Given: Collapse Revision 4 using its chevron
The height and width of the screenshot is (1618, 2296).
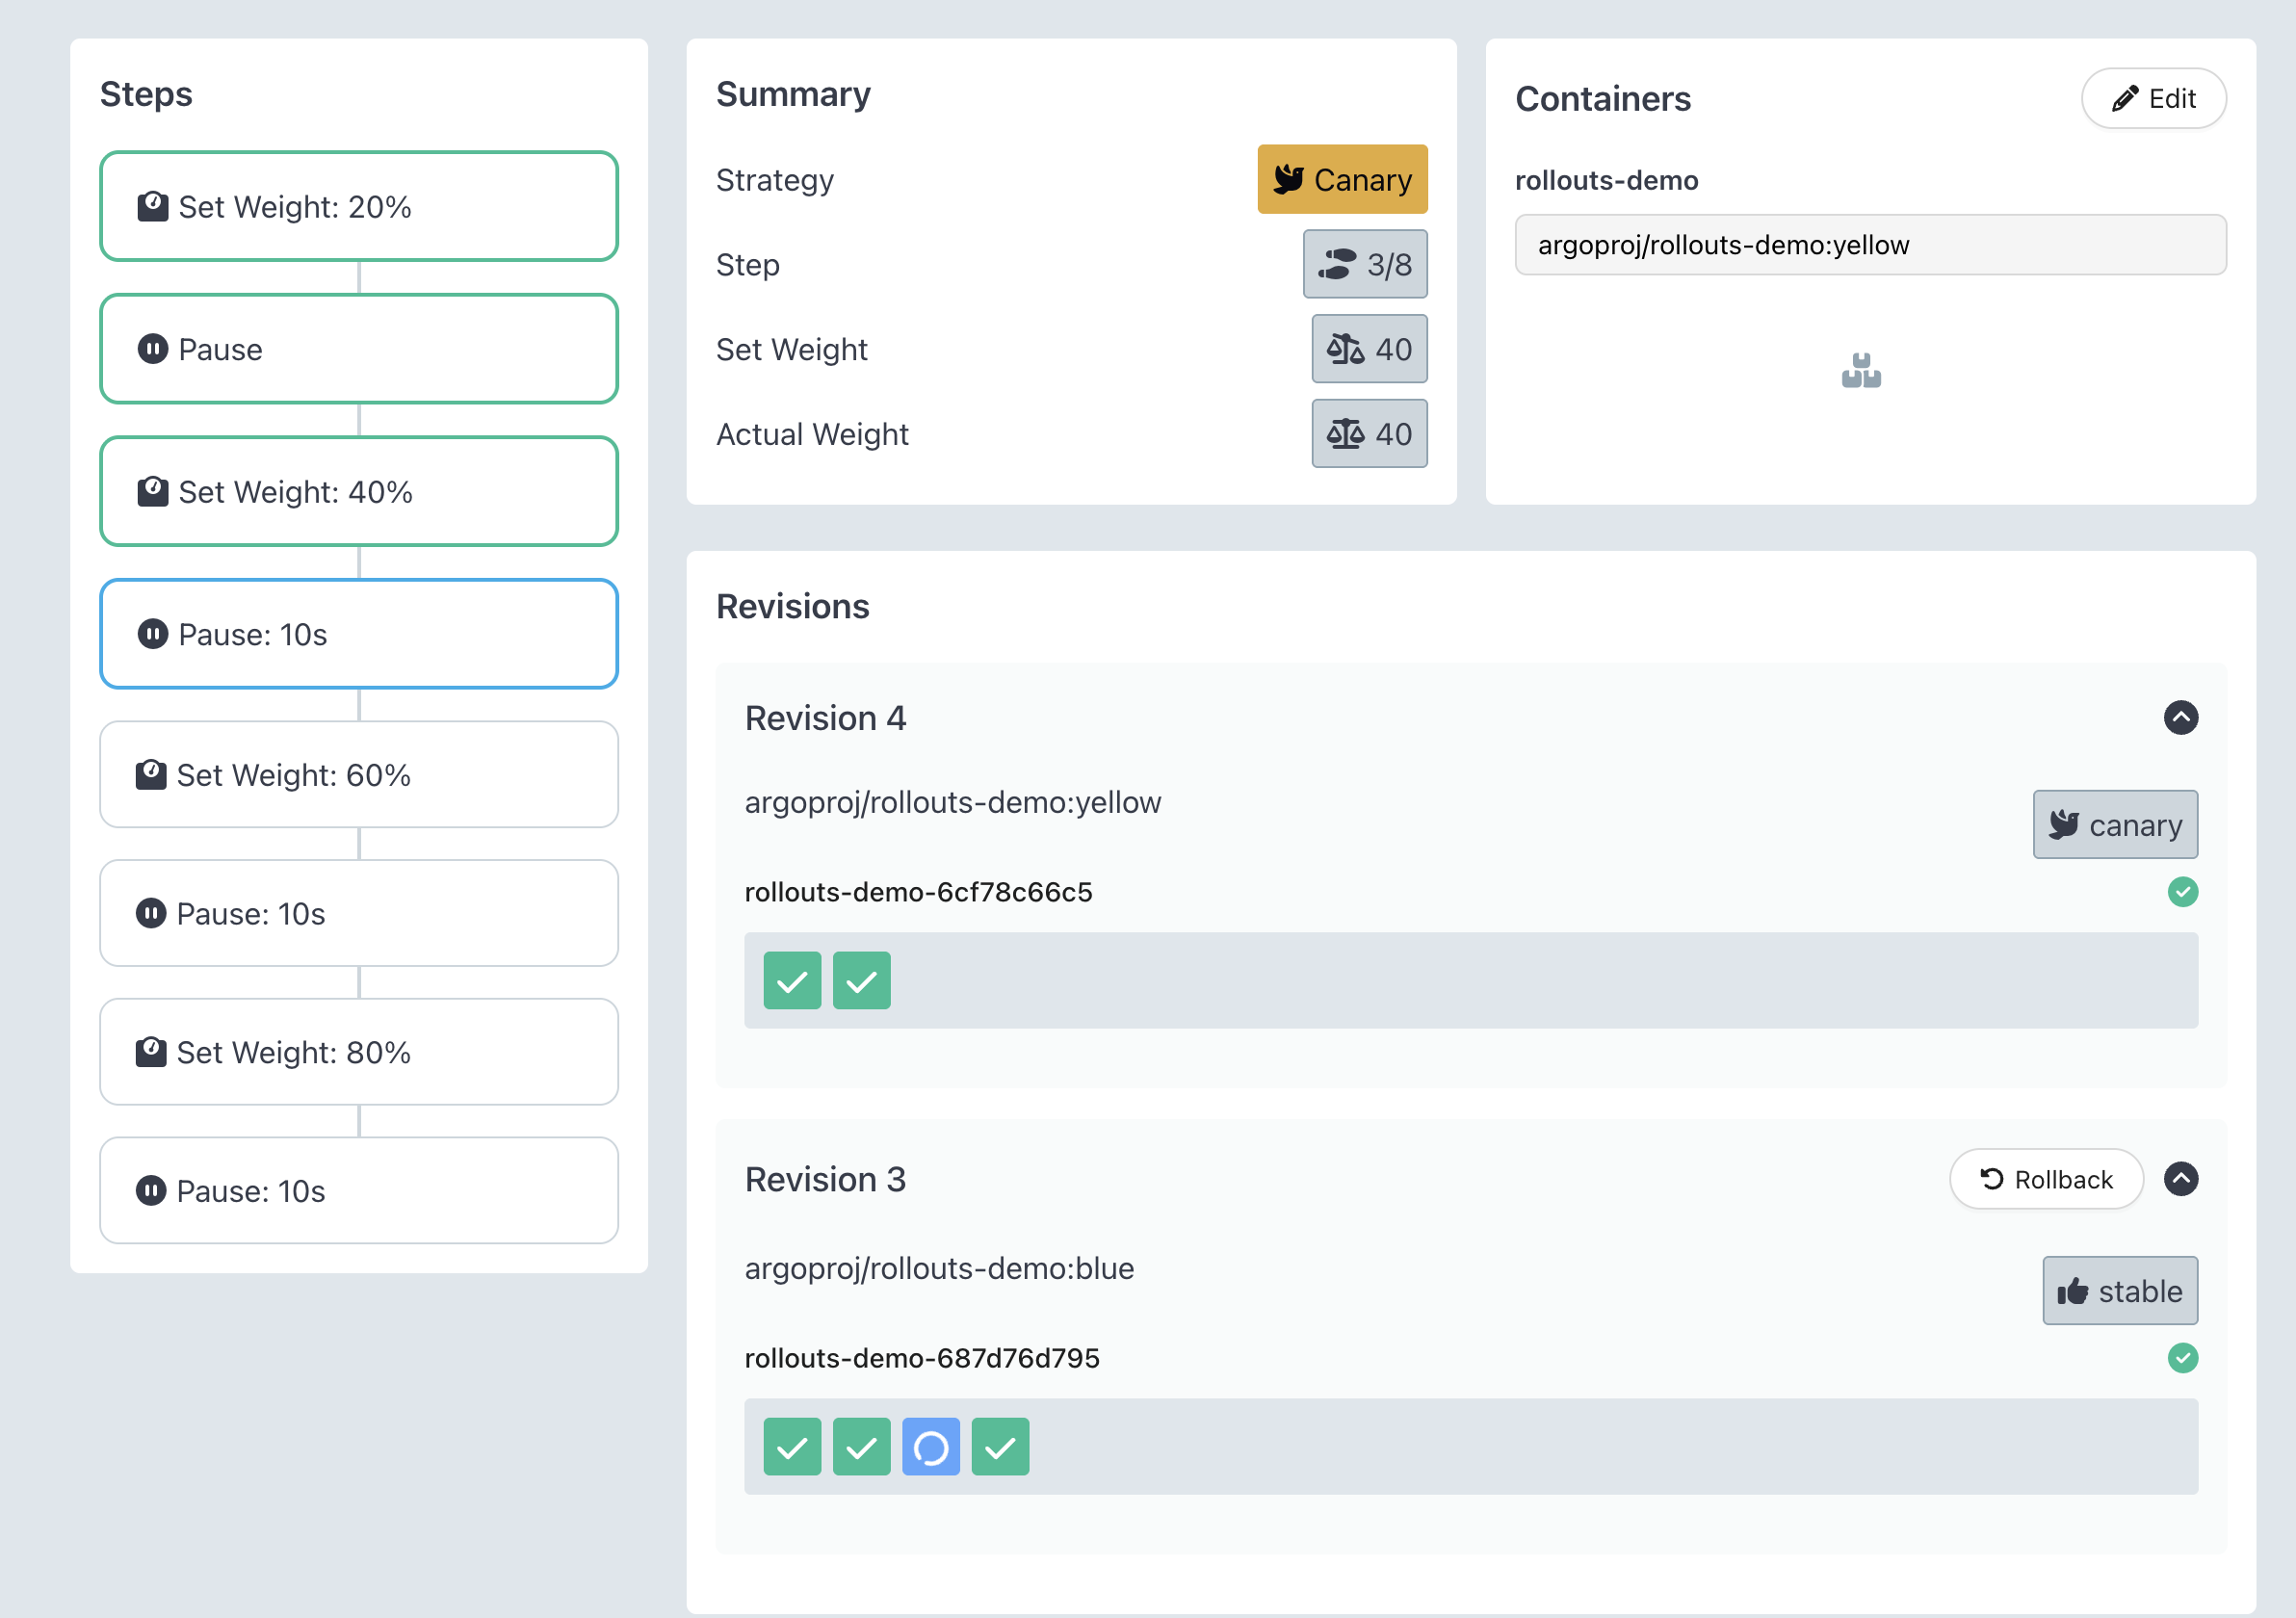Looking at the screenshot, I should pyautogui.click(x=2180, y=718).
